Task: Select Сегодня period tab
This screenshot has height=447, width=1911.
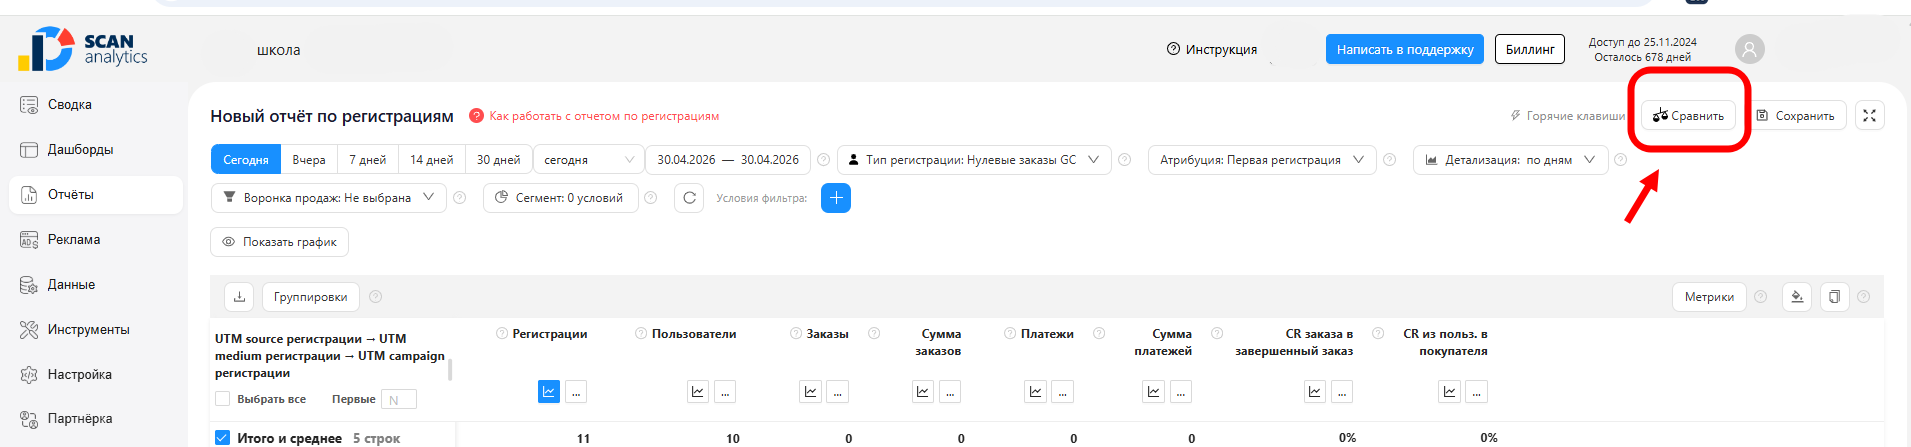Action: [246, 160]
